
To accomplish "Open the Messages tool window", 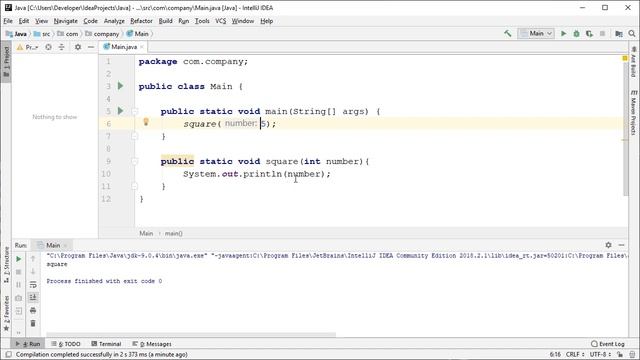I will (152, 344).
